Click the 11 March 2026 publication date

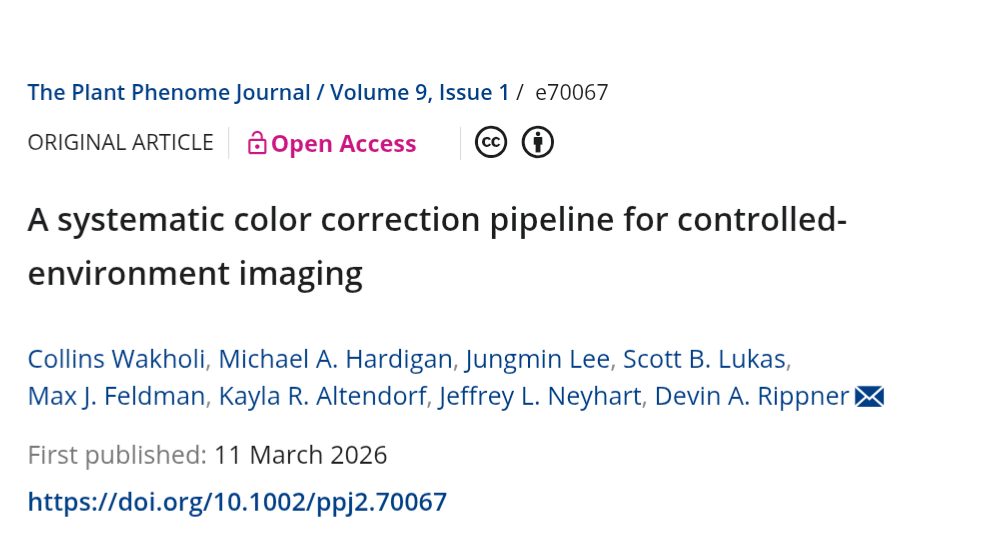click(300, 455)
